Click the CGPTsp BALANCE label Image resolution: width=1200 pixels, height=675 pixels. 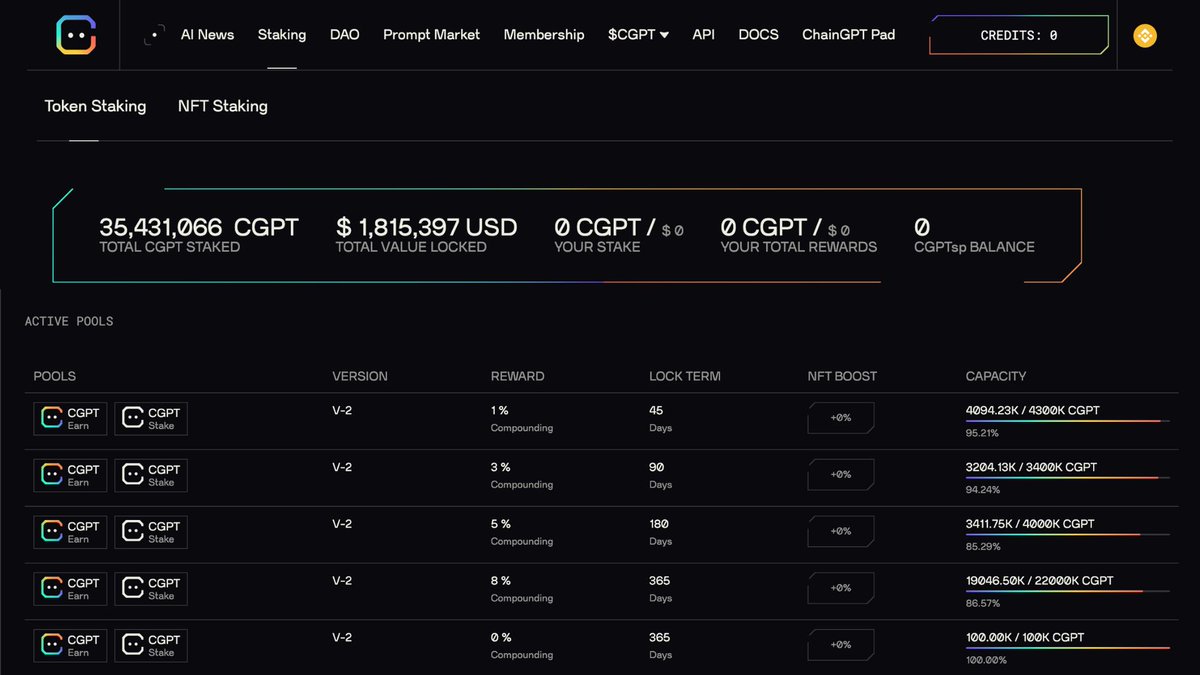[975, 247]
